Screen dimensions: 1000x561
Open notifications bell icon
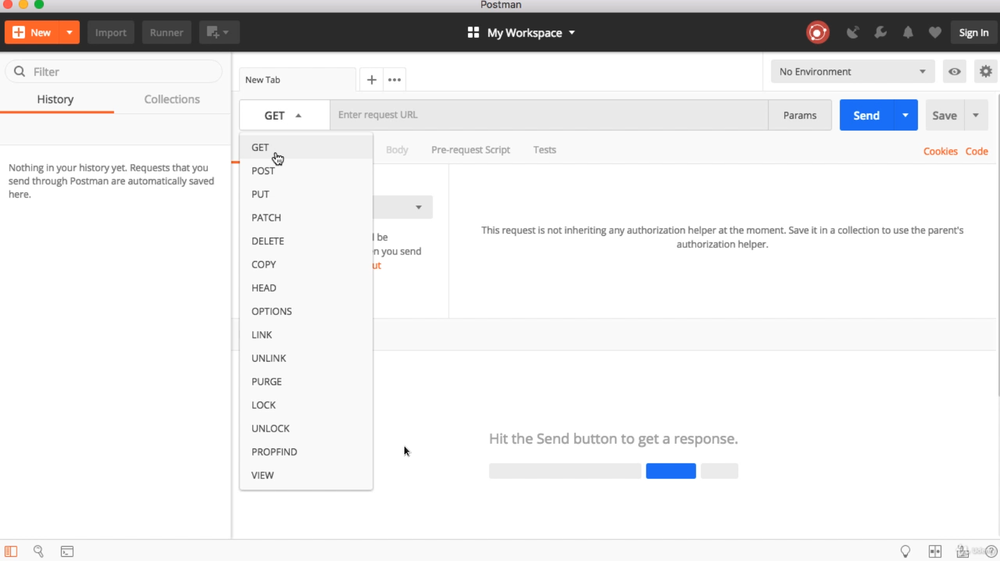908,33
